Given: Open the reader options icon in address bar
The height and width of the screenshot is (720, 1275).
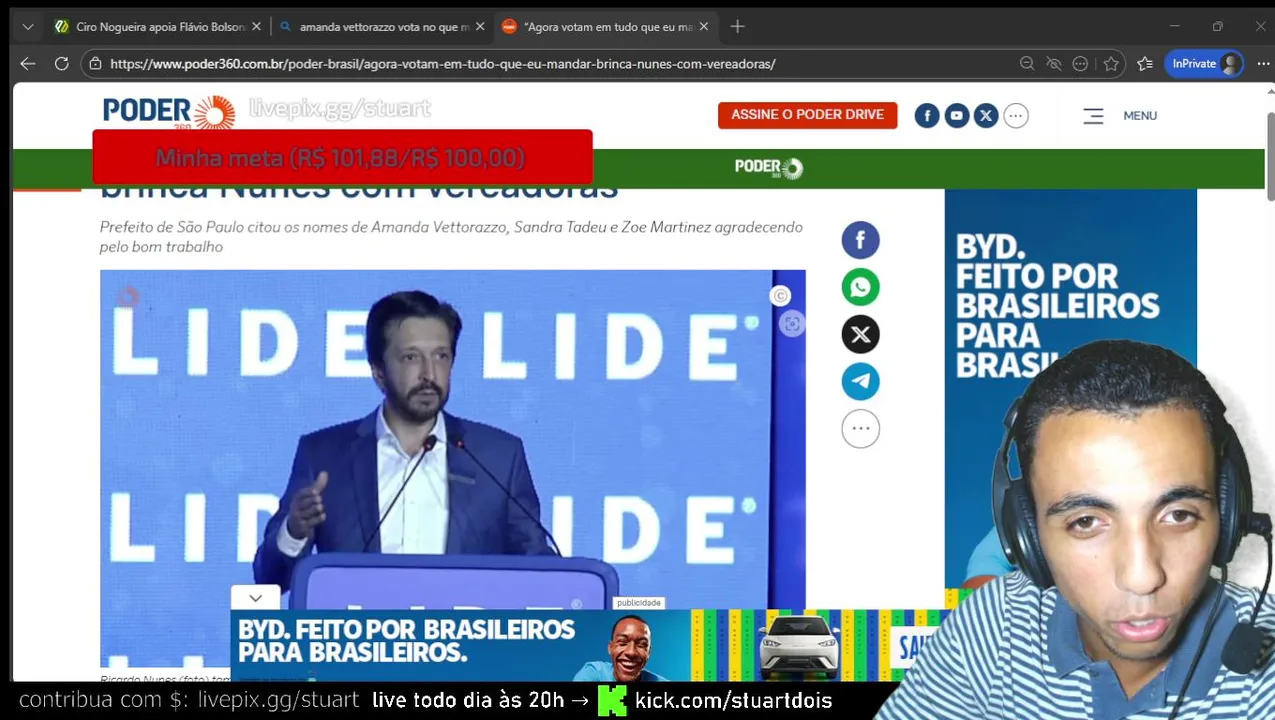Looking at the screenshot, I should click(1080, 64).
